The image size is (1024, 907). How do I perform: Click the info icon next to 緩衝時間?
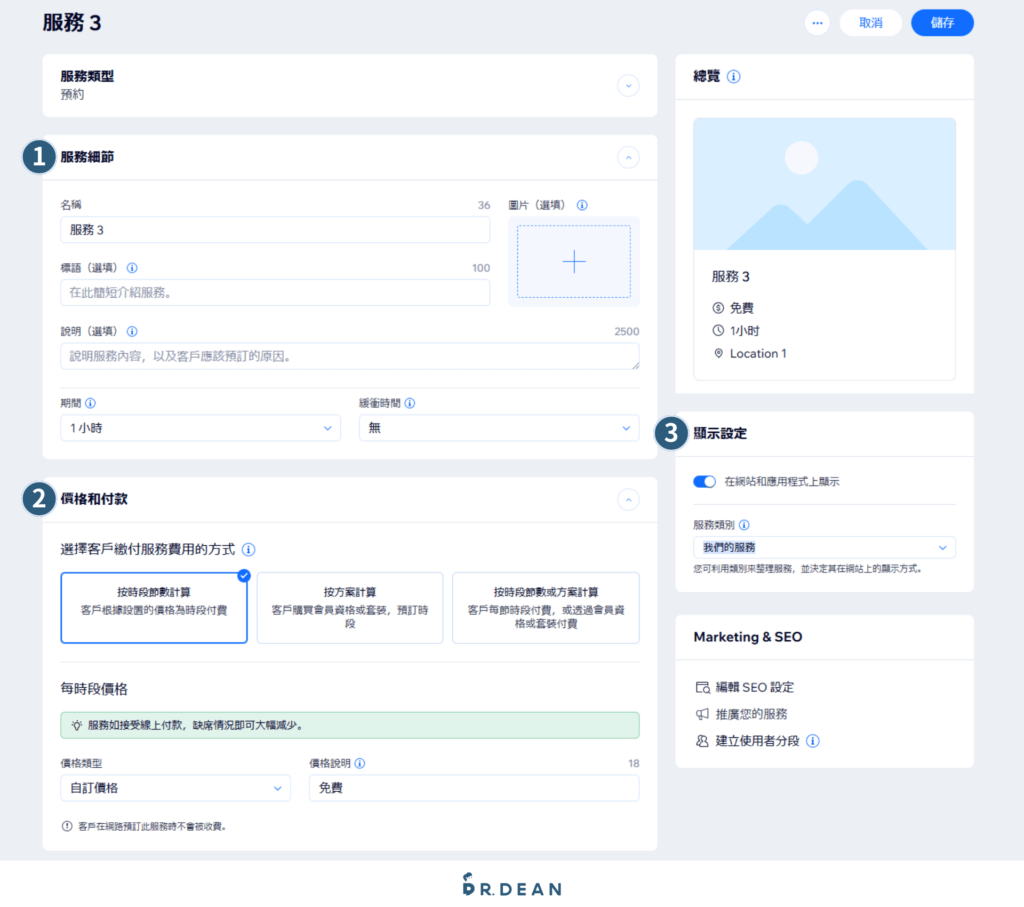[x=411, y=403]
